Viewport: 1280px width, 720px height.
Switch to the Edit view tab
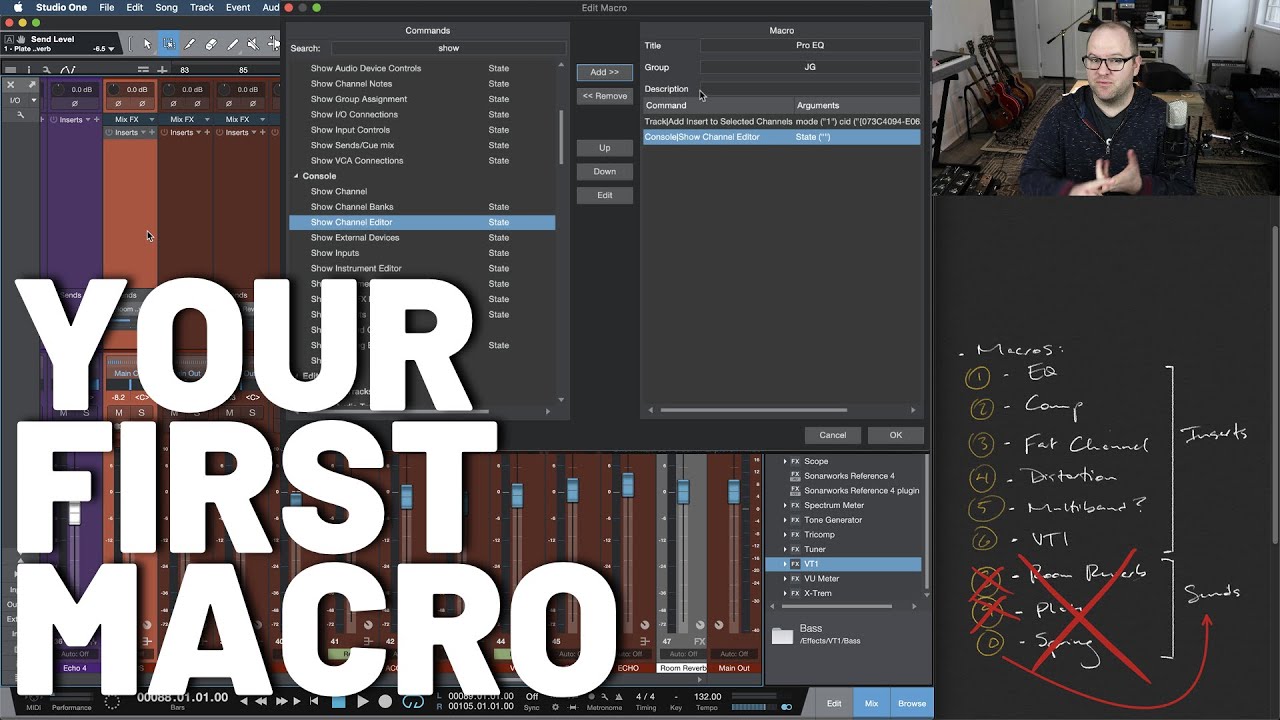833,703
